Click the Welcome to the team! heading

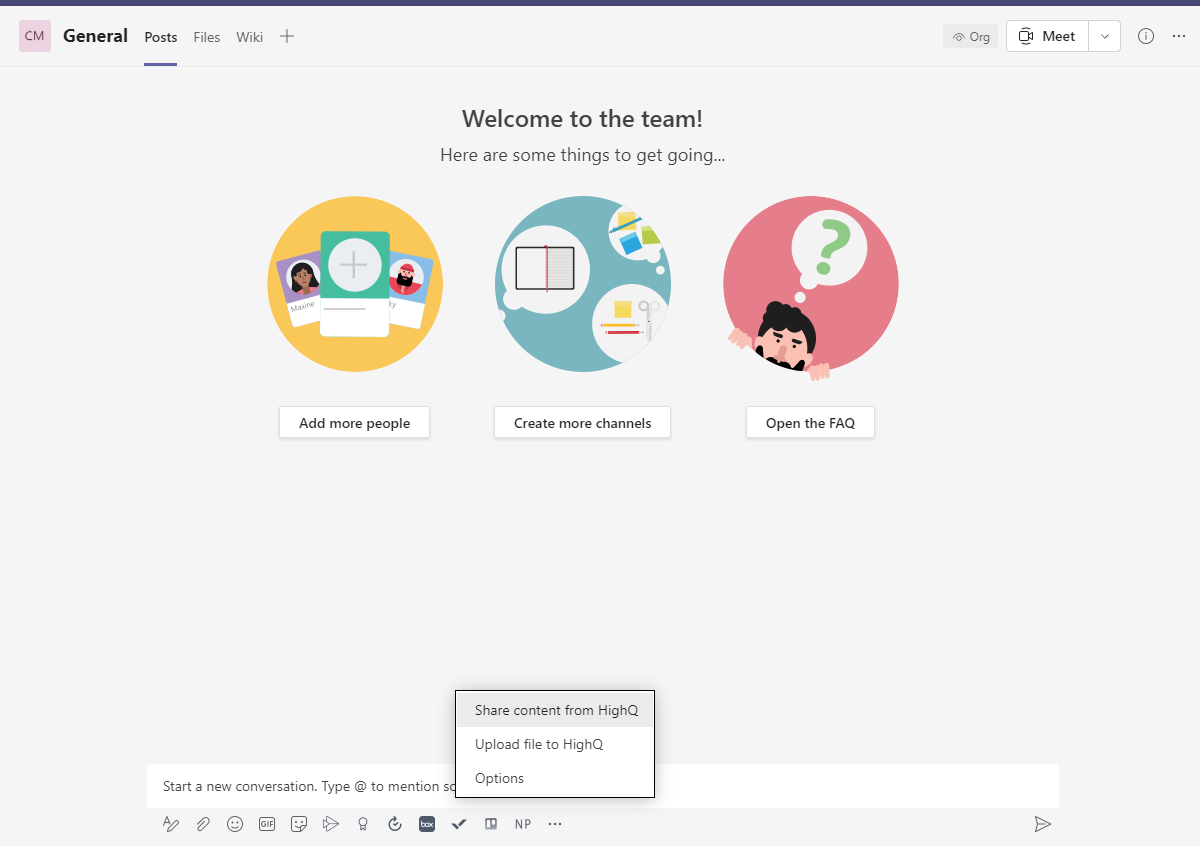coord(582,119)
